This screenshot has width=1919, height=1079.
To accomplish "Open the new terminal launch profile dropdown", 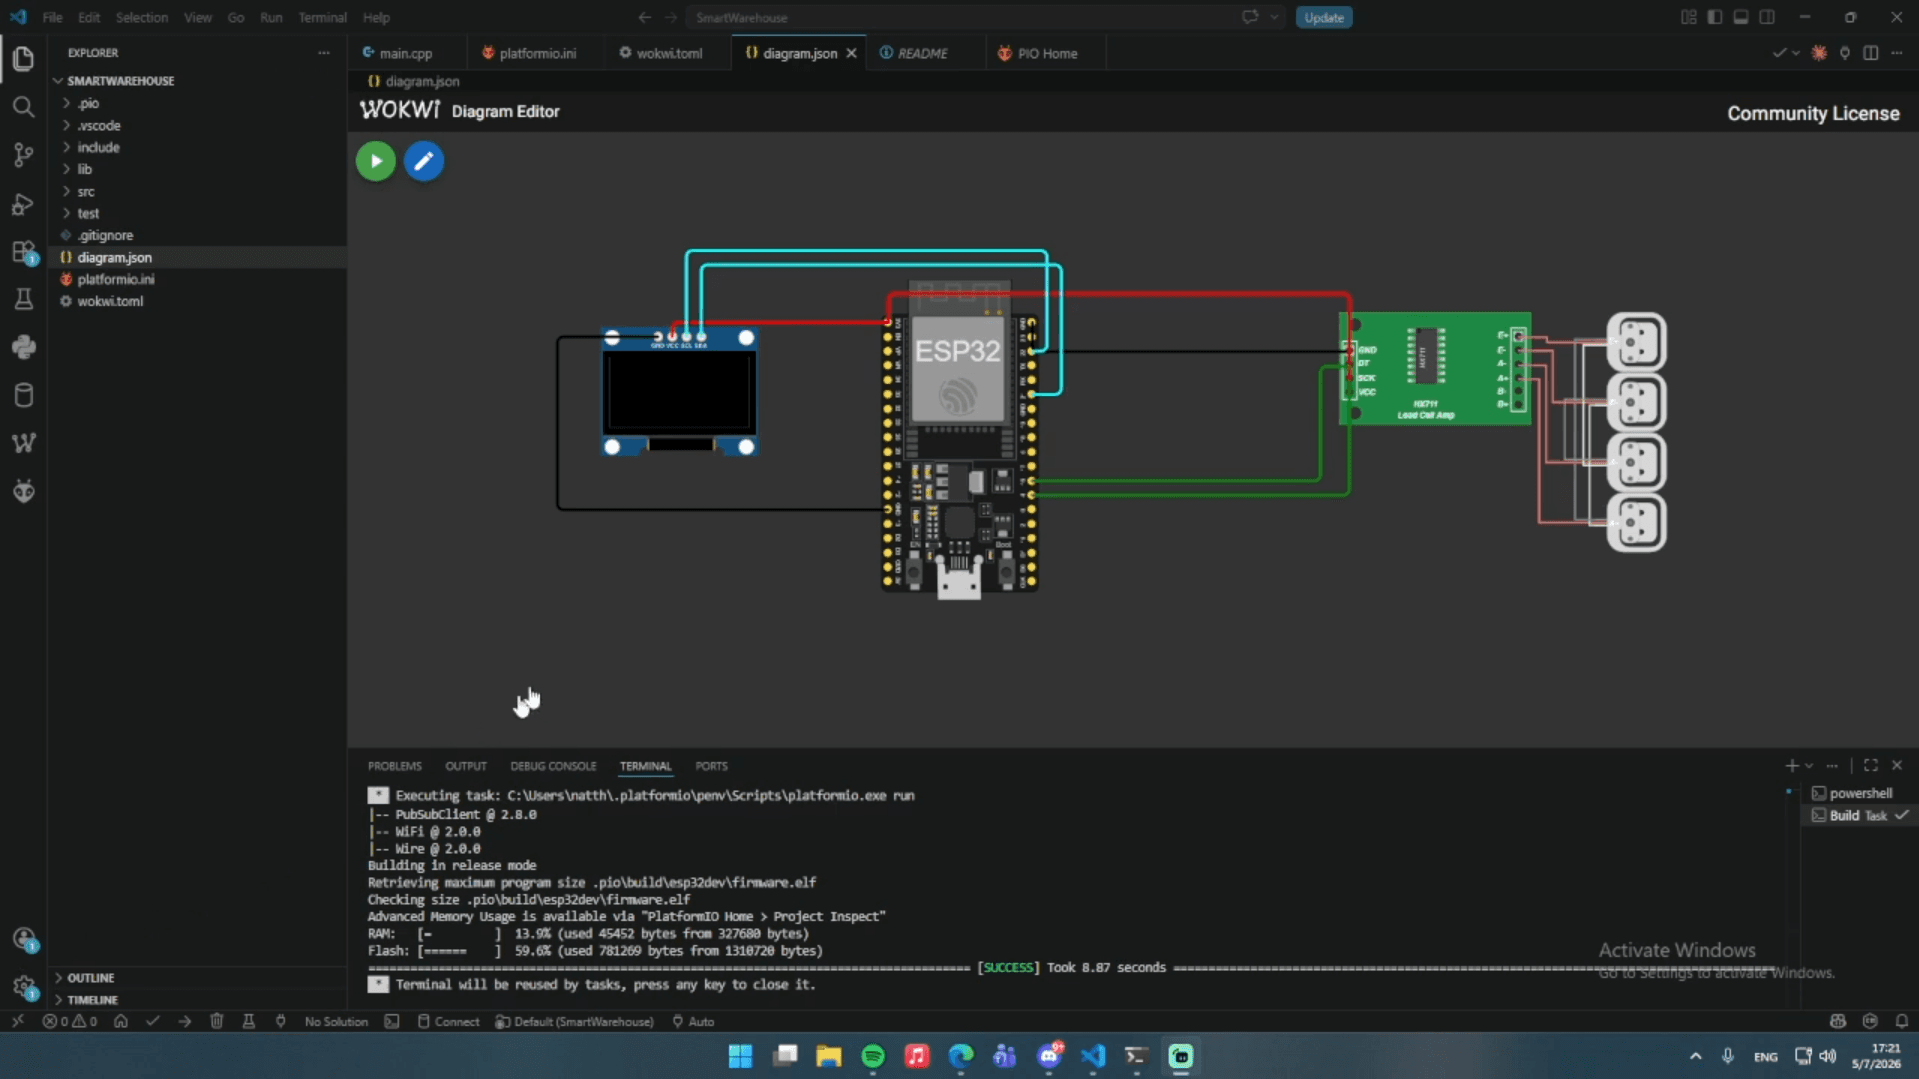I will (x=1808, y=765).
